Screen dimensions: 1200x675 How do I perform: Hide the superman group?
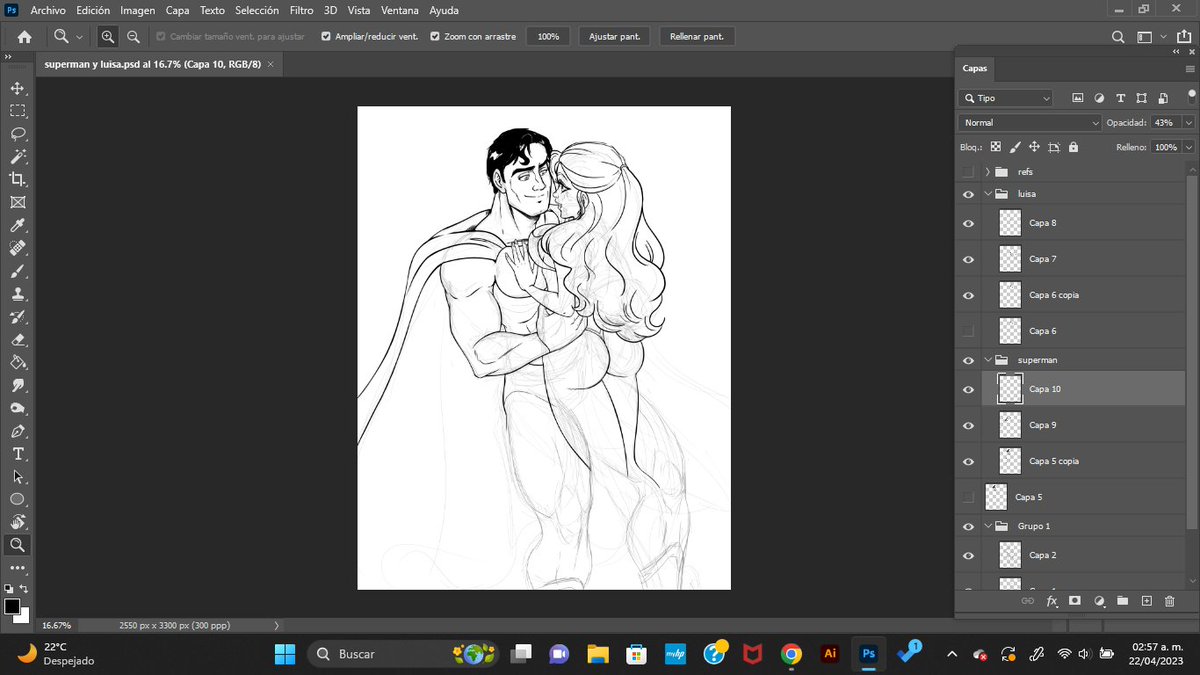[968, 360]
